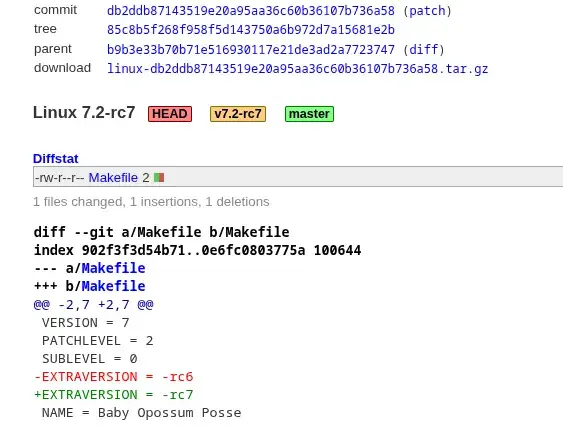Open the Diffstat heading link

(x=56, y=158)
